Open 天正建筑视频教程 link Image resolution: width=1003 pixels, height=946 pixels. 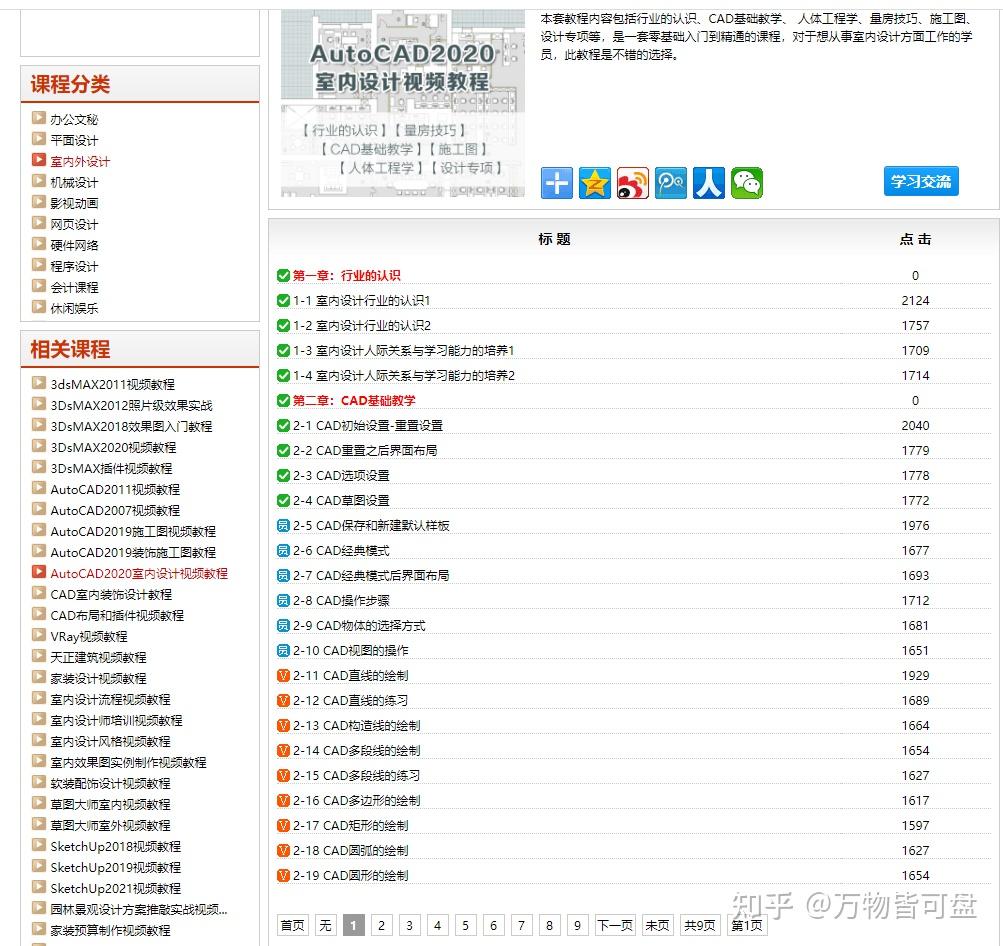point(99,658)
